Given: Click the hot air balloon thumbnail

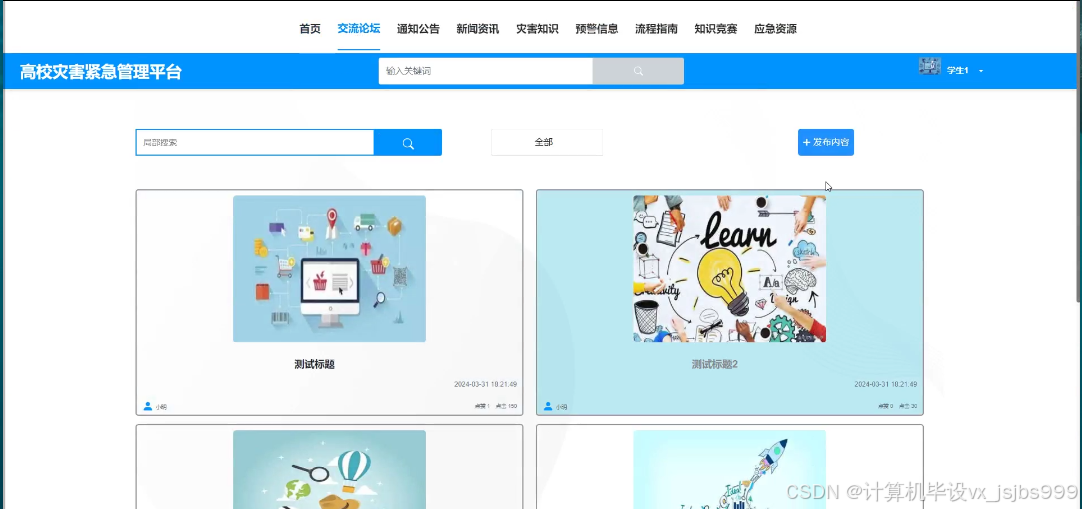Looking at the screenshot, I should point(329,470).
